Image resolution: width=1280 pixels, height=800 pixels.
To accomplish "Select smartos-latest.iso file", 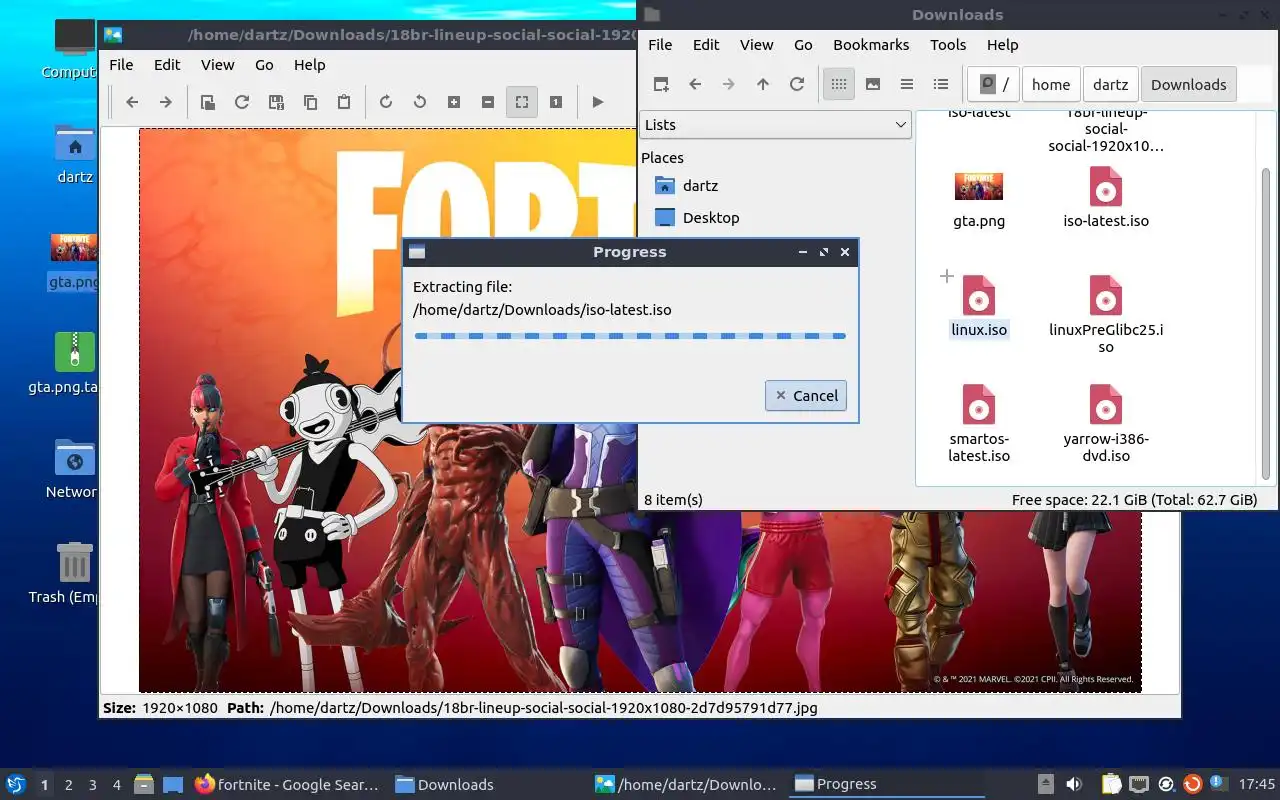I will [979, 423].
